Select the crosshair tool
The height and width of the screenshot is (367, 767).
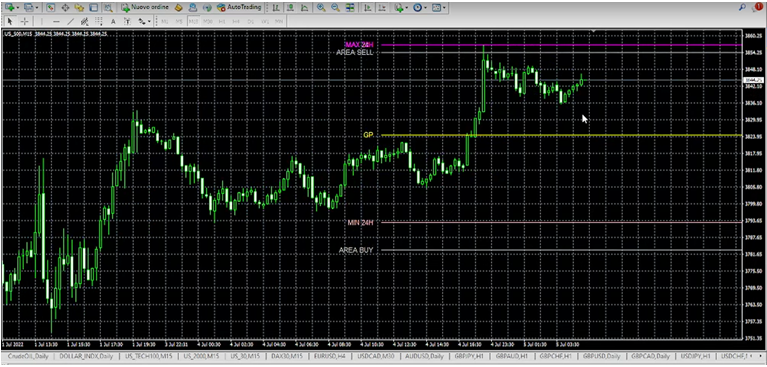tap(24, 21)
